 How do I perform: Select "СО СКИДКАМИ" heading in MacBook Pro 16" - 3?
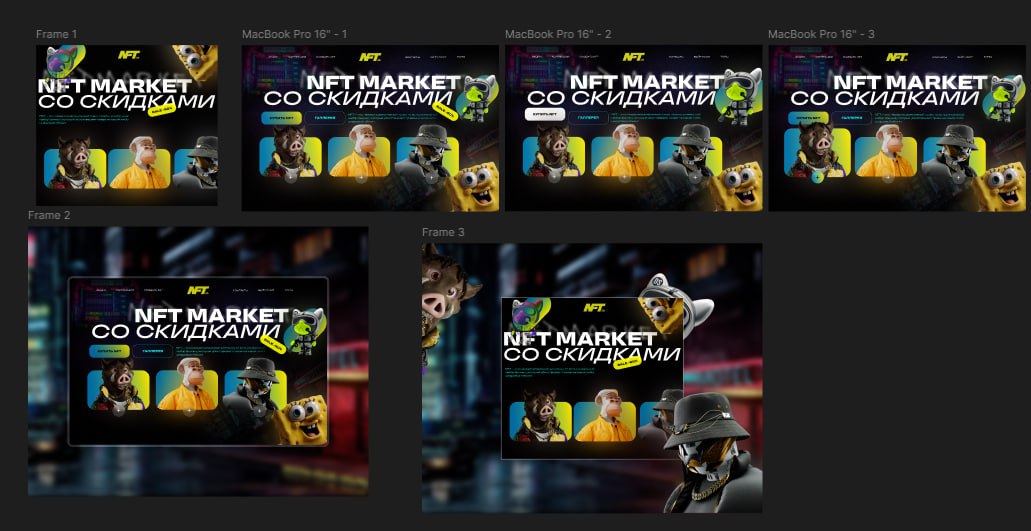(884, 98)
